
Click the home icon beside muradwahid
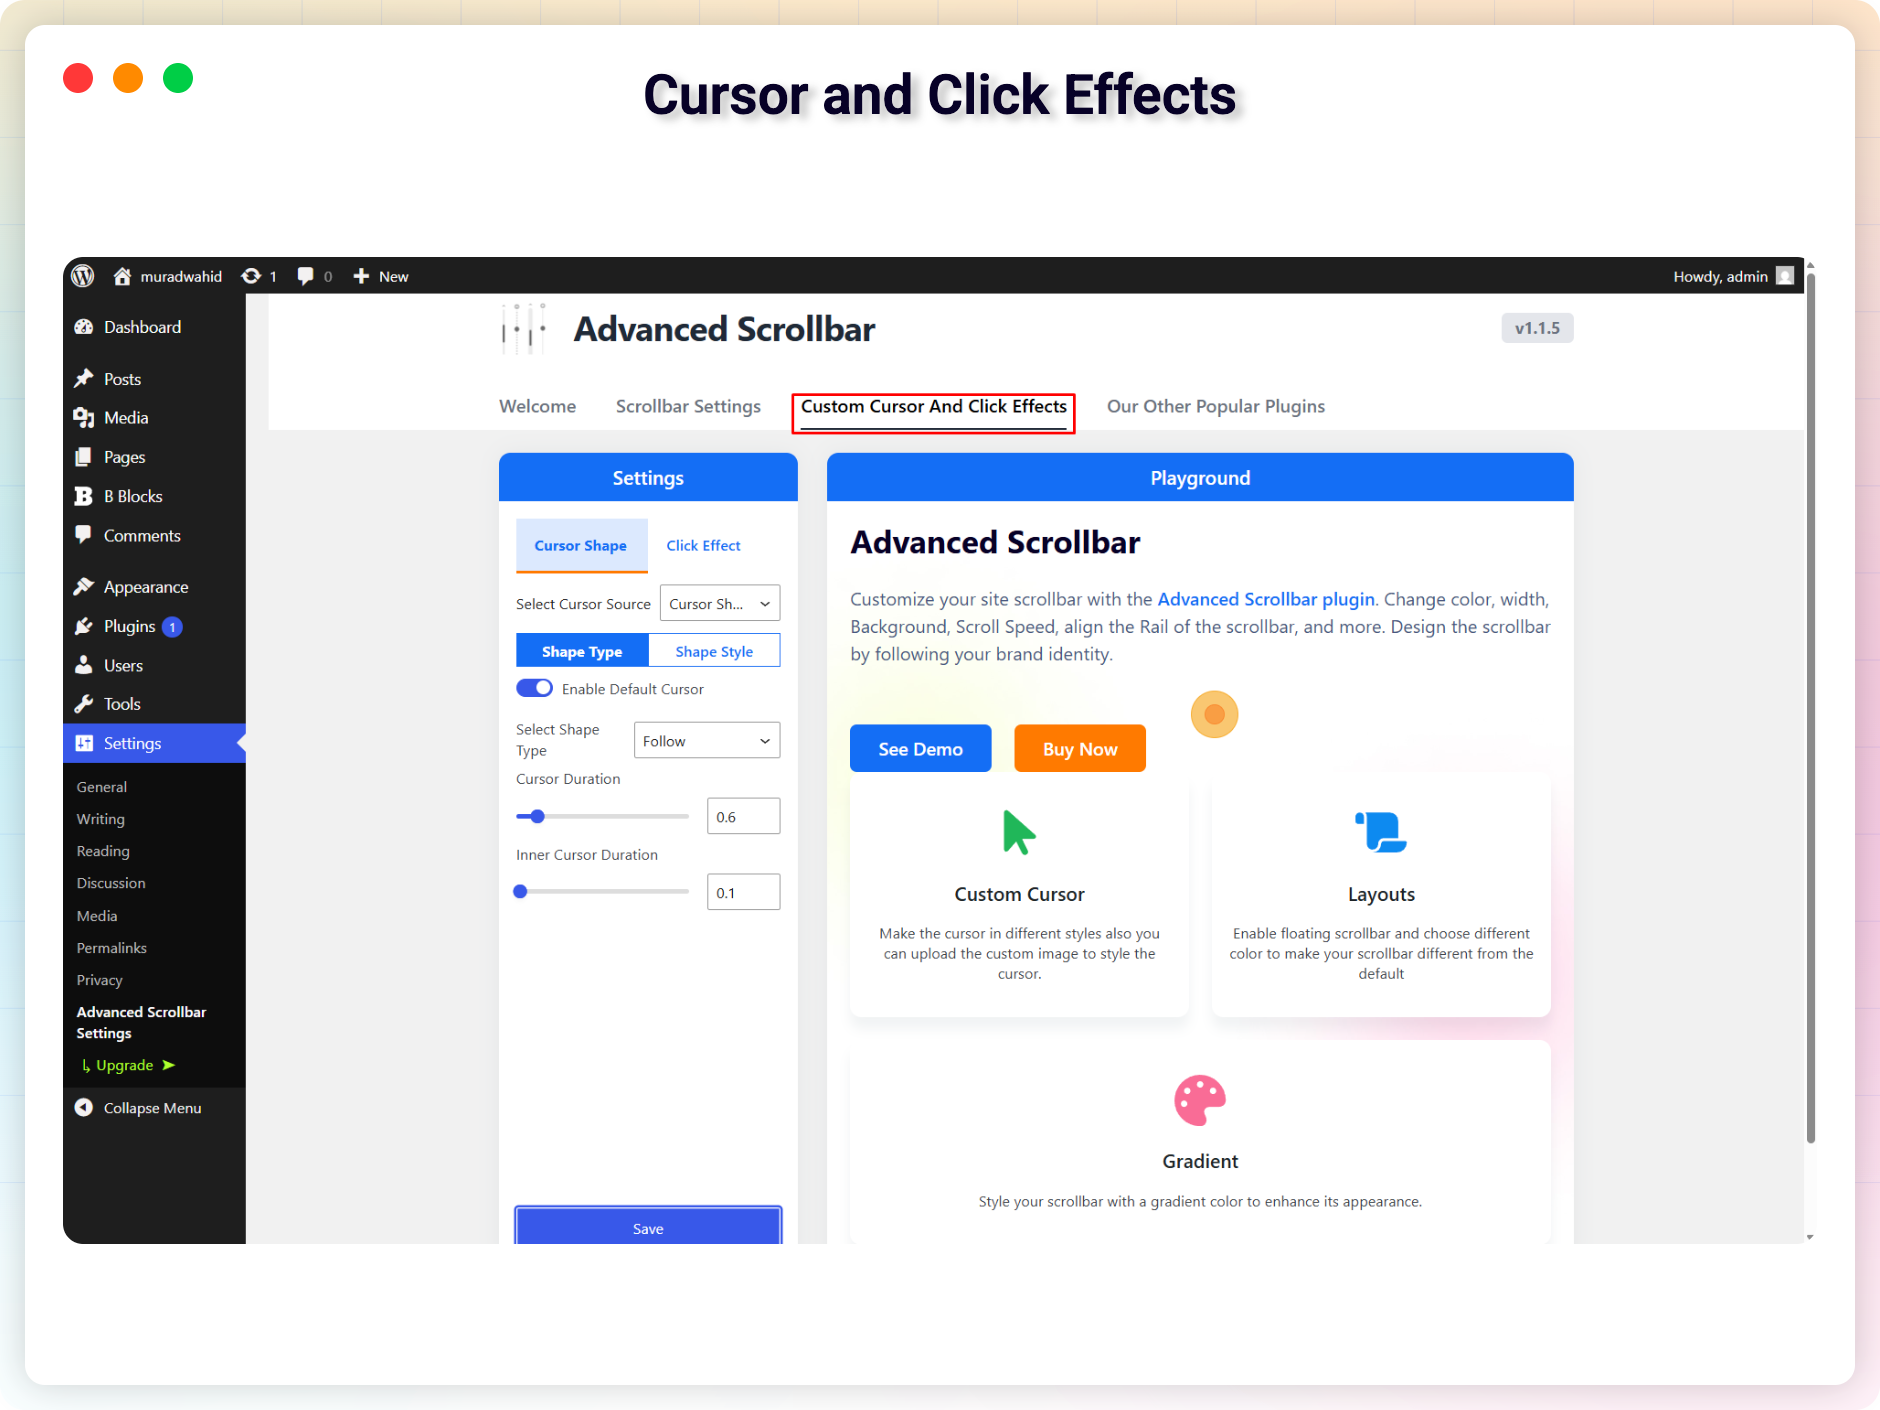pyautogui.click(x=122, y=276)
